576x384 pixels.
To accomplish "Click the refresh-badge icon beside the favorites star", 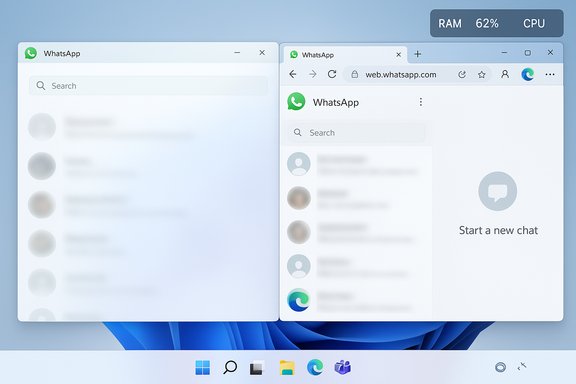I will [x=462, y=75].
